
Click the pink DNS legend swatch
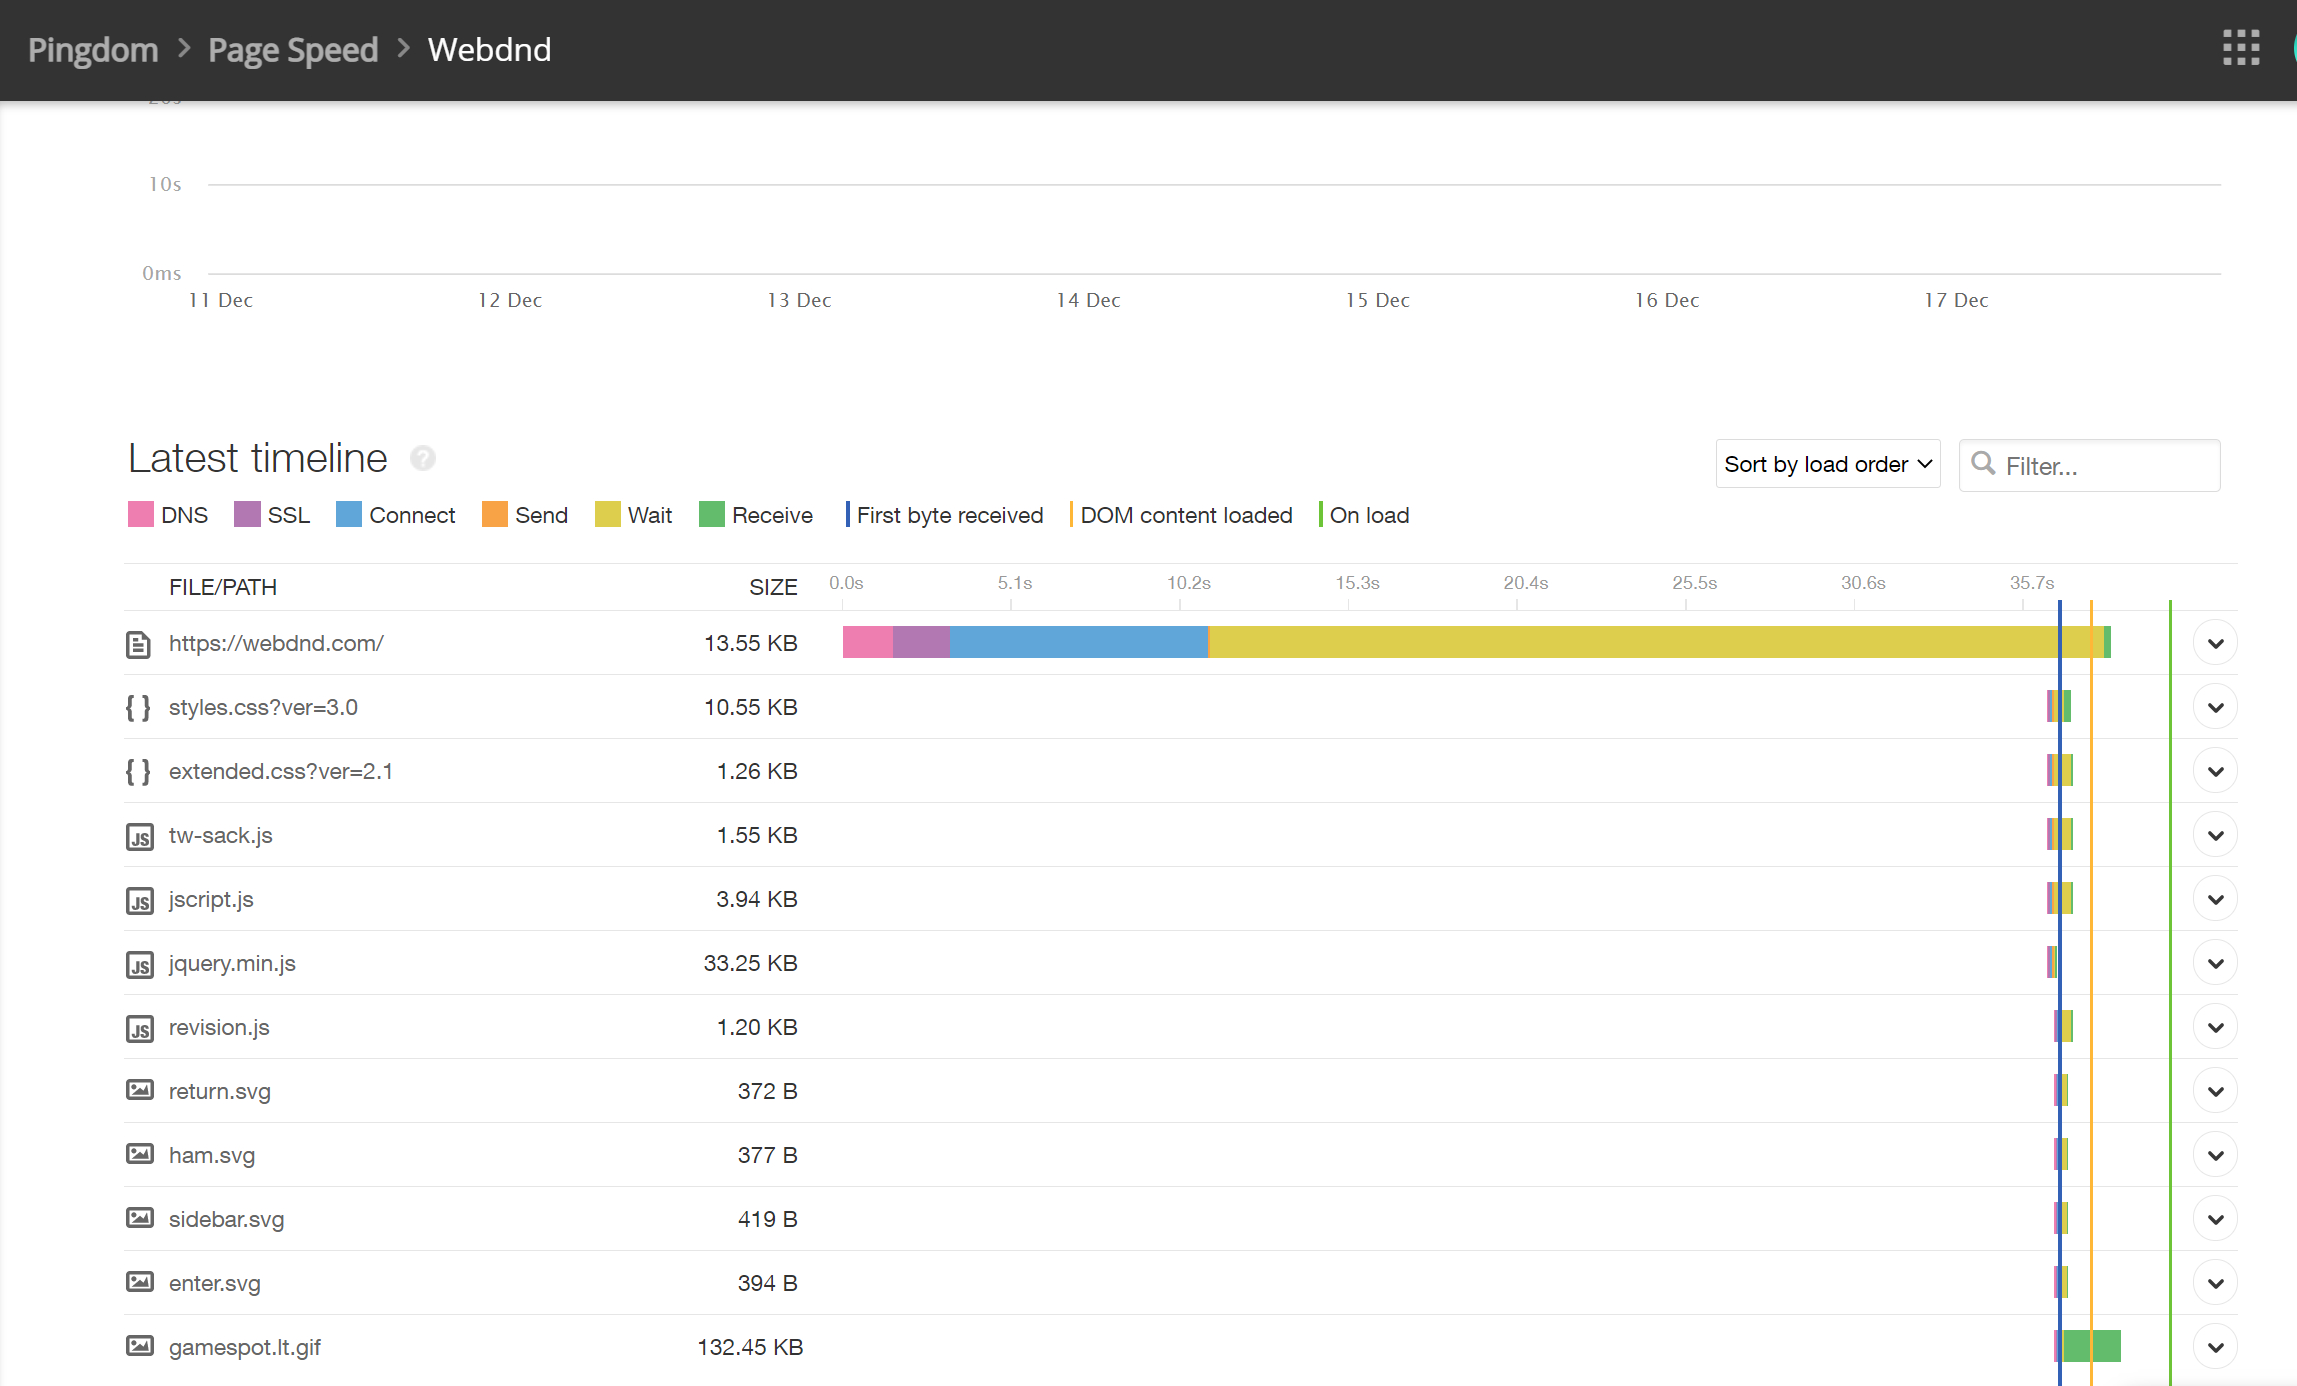[x=141, y=515]
